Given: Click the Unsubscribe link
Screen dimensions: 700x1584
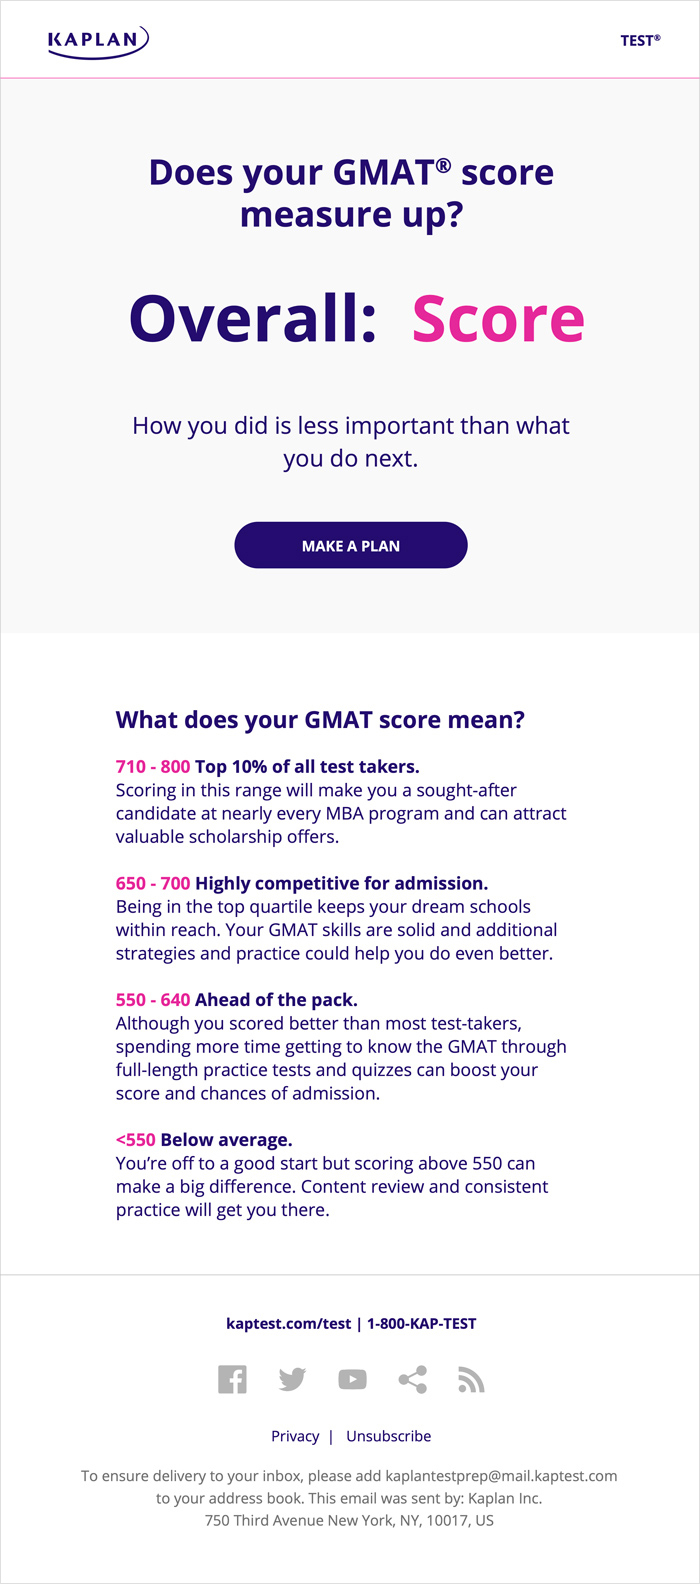Looking at the screenshot, I should (x=388, y=1436).
